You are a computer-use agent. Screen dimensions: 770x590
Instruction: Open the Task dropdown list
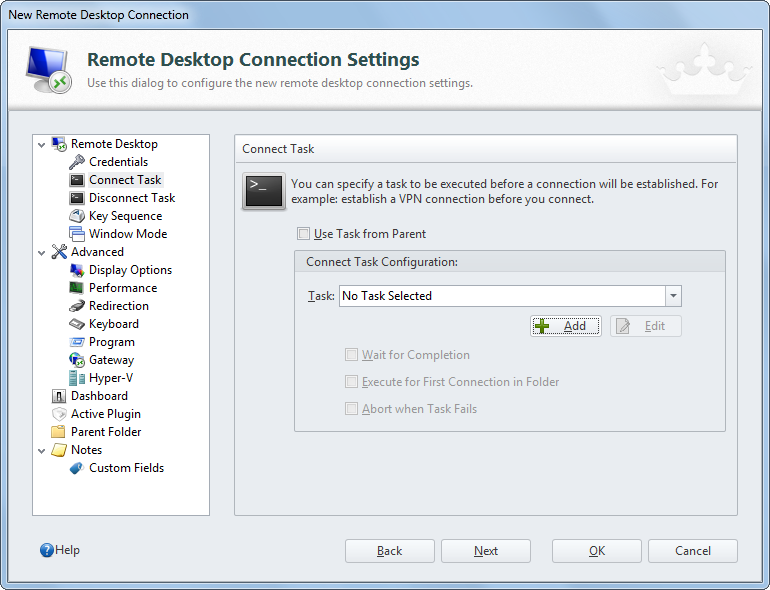pos(673,296)
